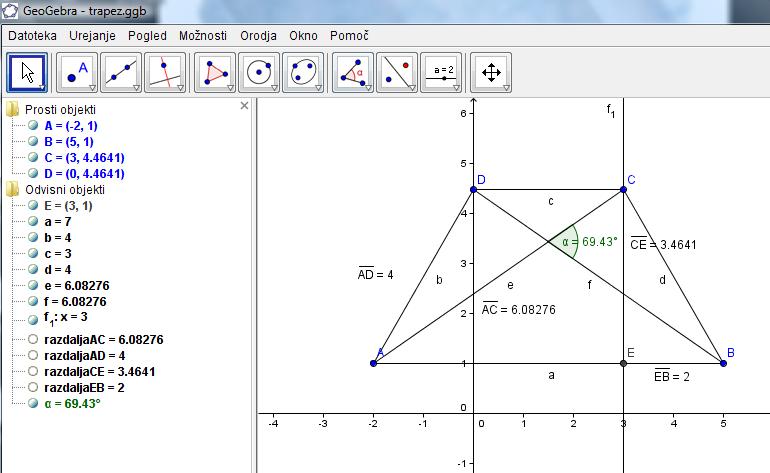Pick the Perpendicular line tool
Screen dimensions: 770x473
click(165, 72)
